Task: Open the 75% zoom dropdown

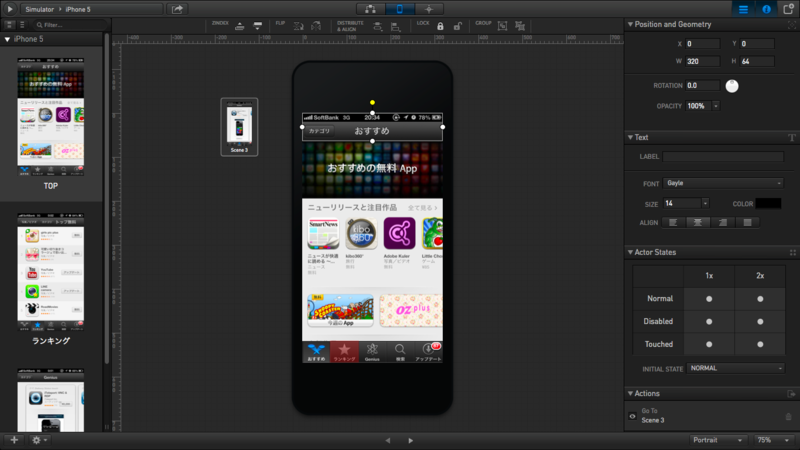Action: (773, 440)
